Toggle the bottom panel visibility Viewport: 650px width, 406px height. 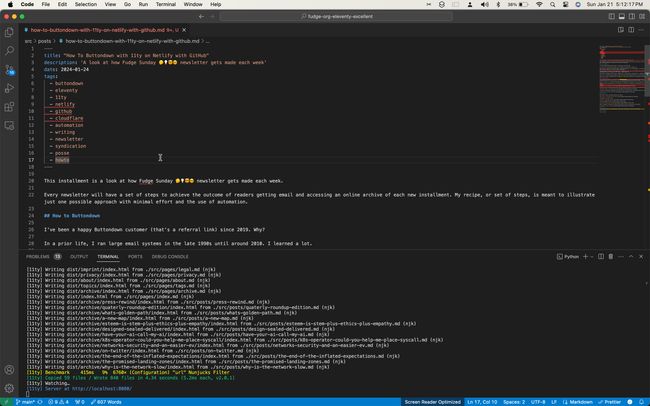coord(622,17)
